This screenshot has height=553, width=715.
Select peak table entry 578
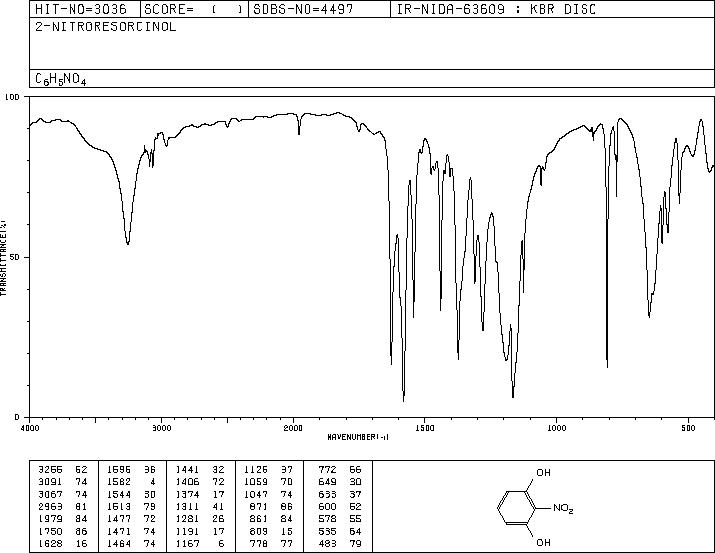click(327, 519)
